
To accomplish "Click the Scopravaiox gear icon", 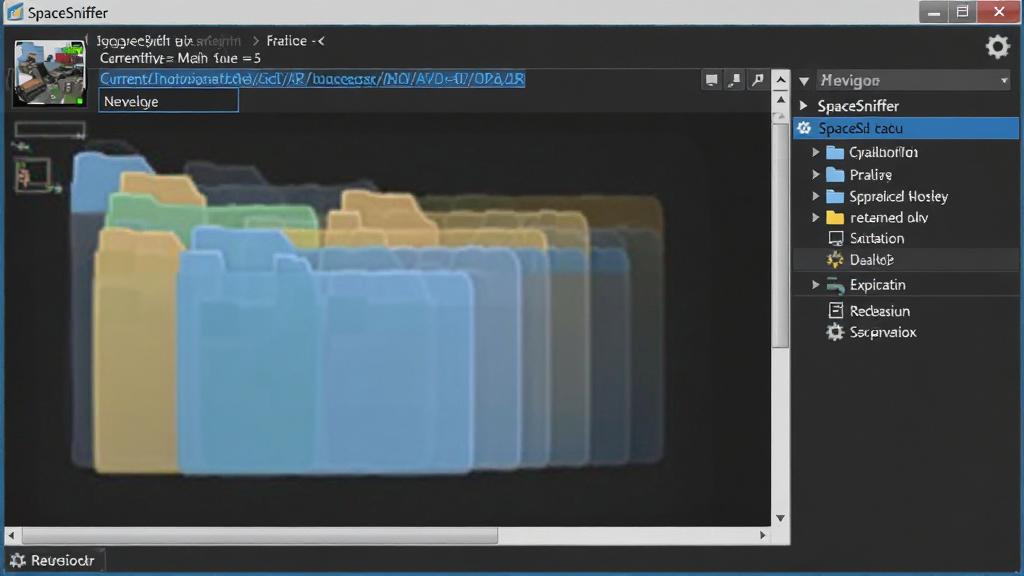I will tap(835, 332).
